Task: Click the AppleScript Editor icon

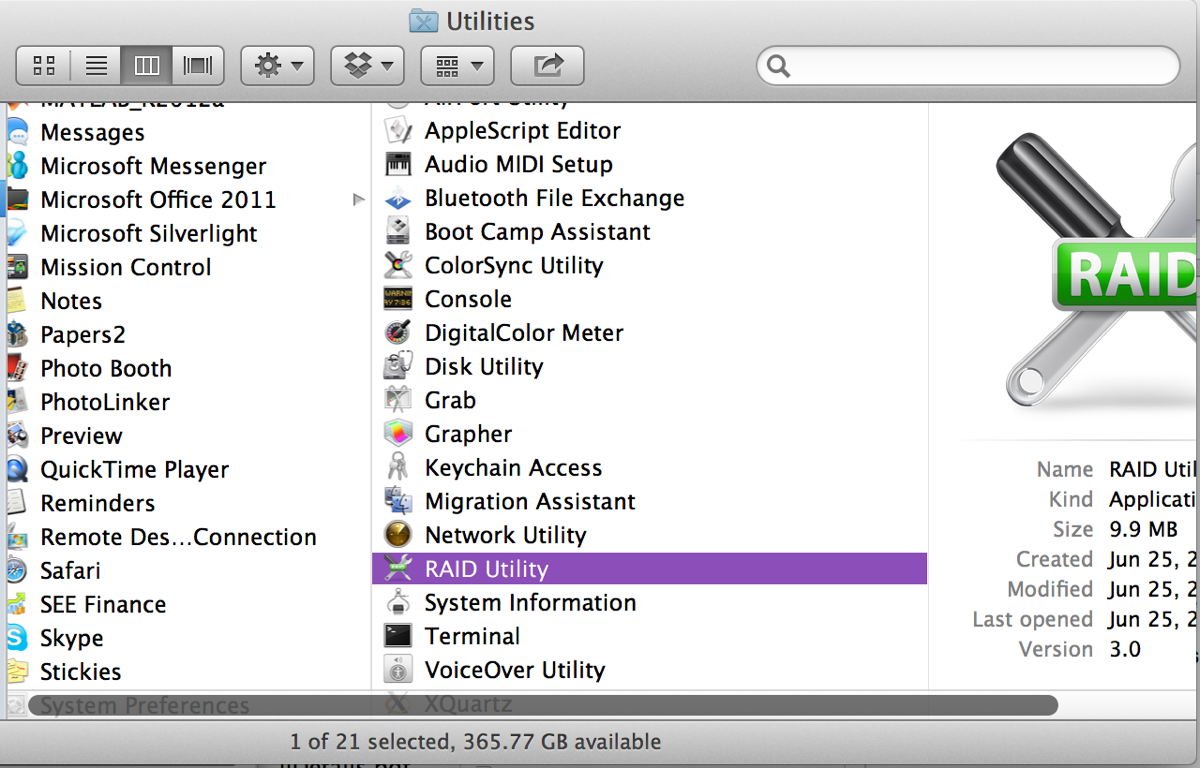Action: (398, 130)
